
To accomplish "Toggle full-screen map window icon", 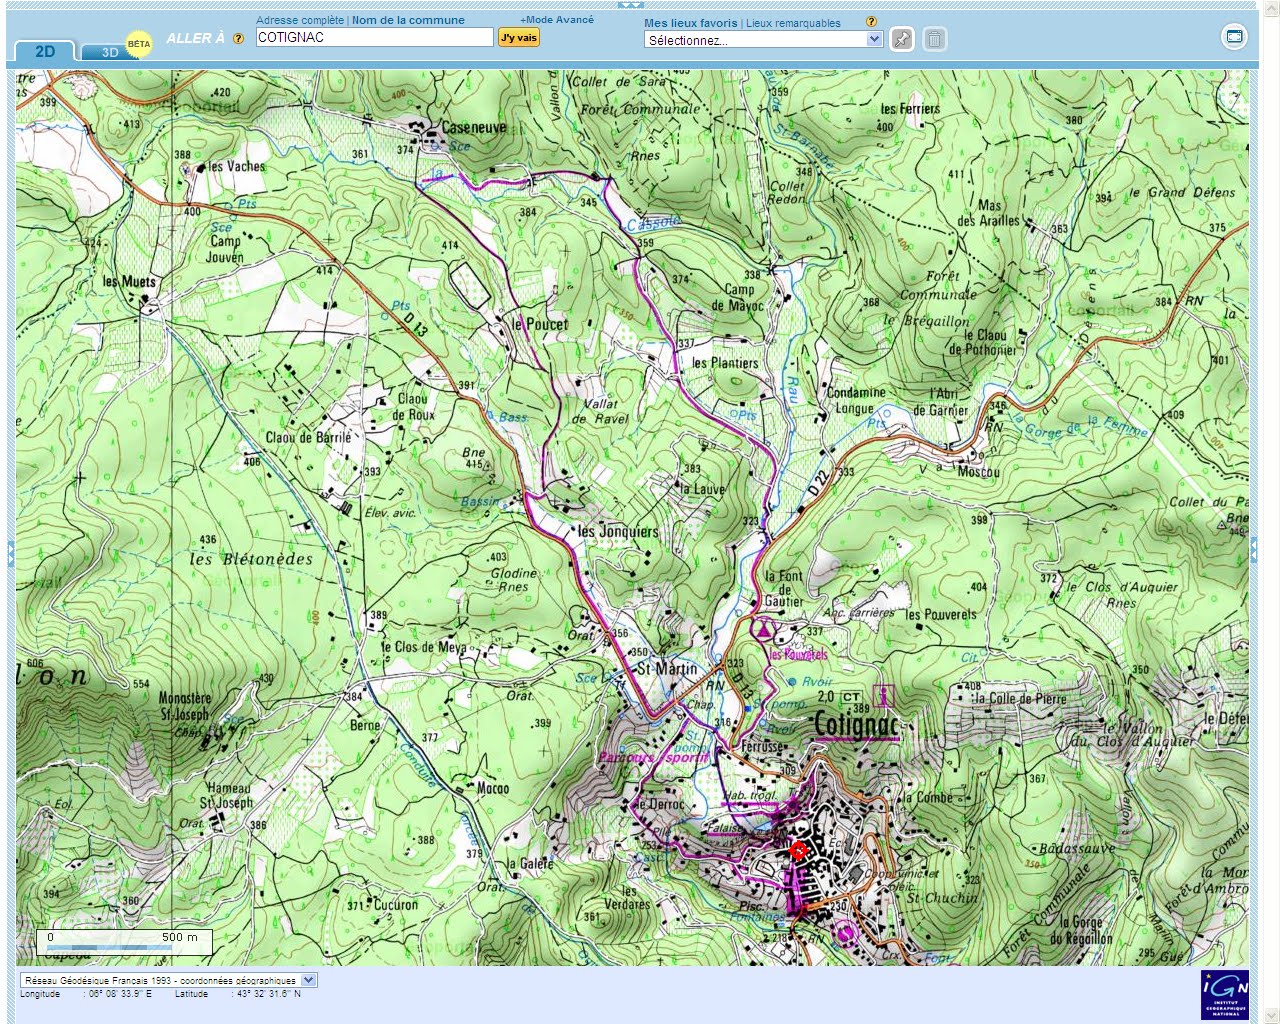I will click(x=1235, y=36).
